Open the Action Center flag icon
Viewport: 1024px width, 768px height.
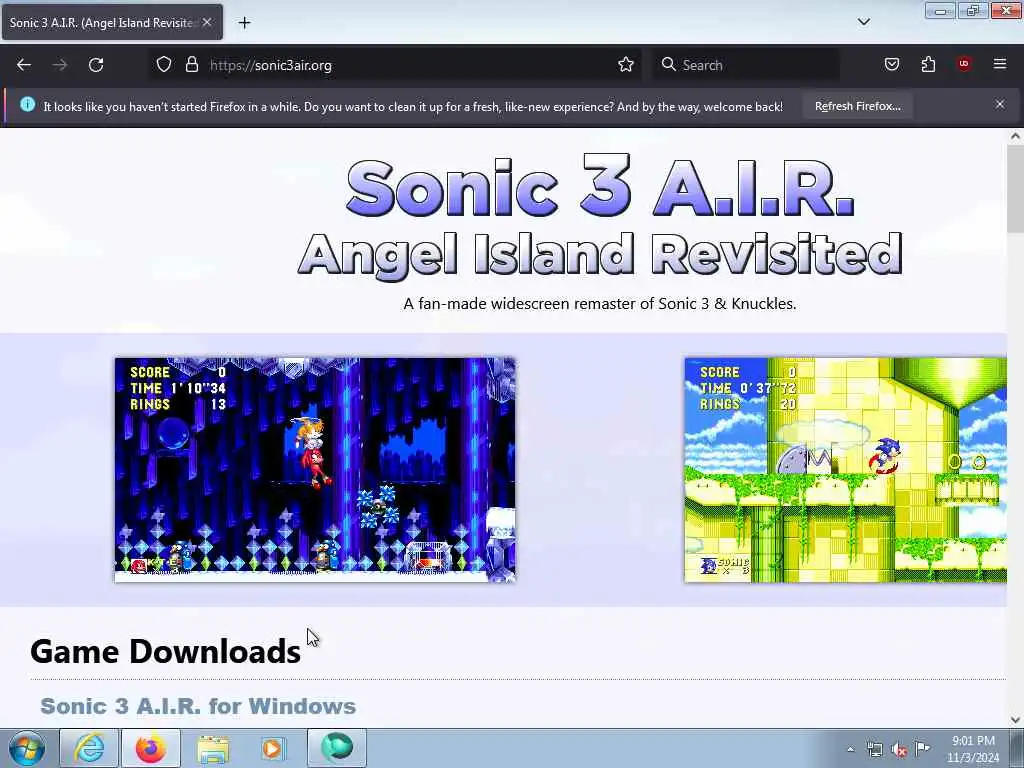(x=922, y=748)
